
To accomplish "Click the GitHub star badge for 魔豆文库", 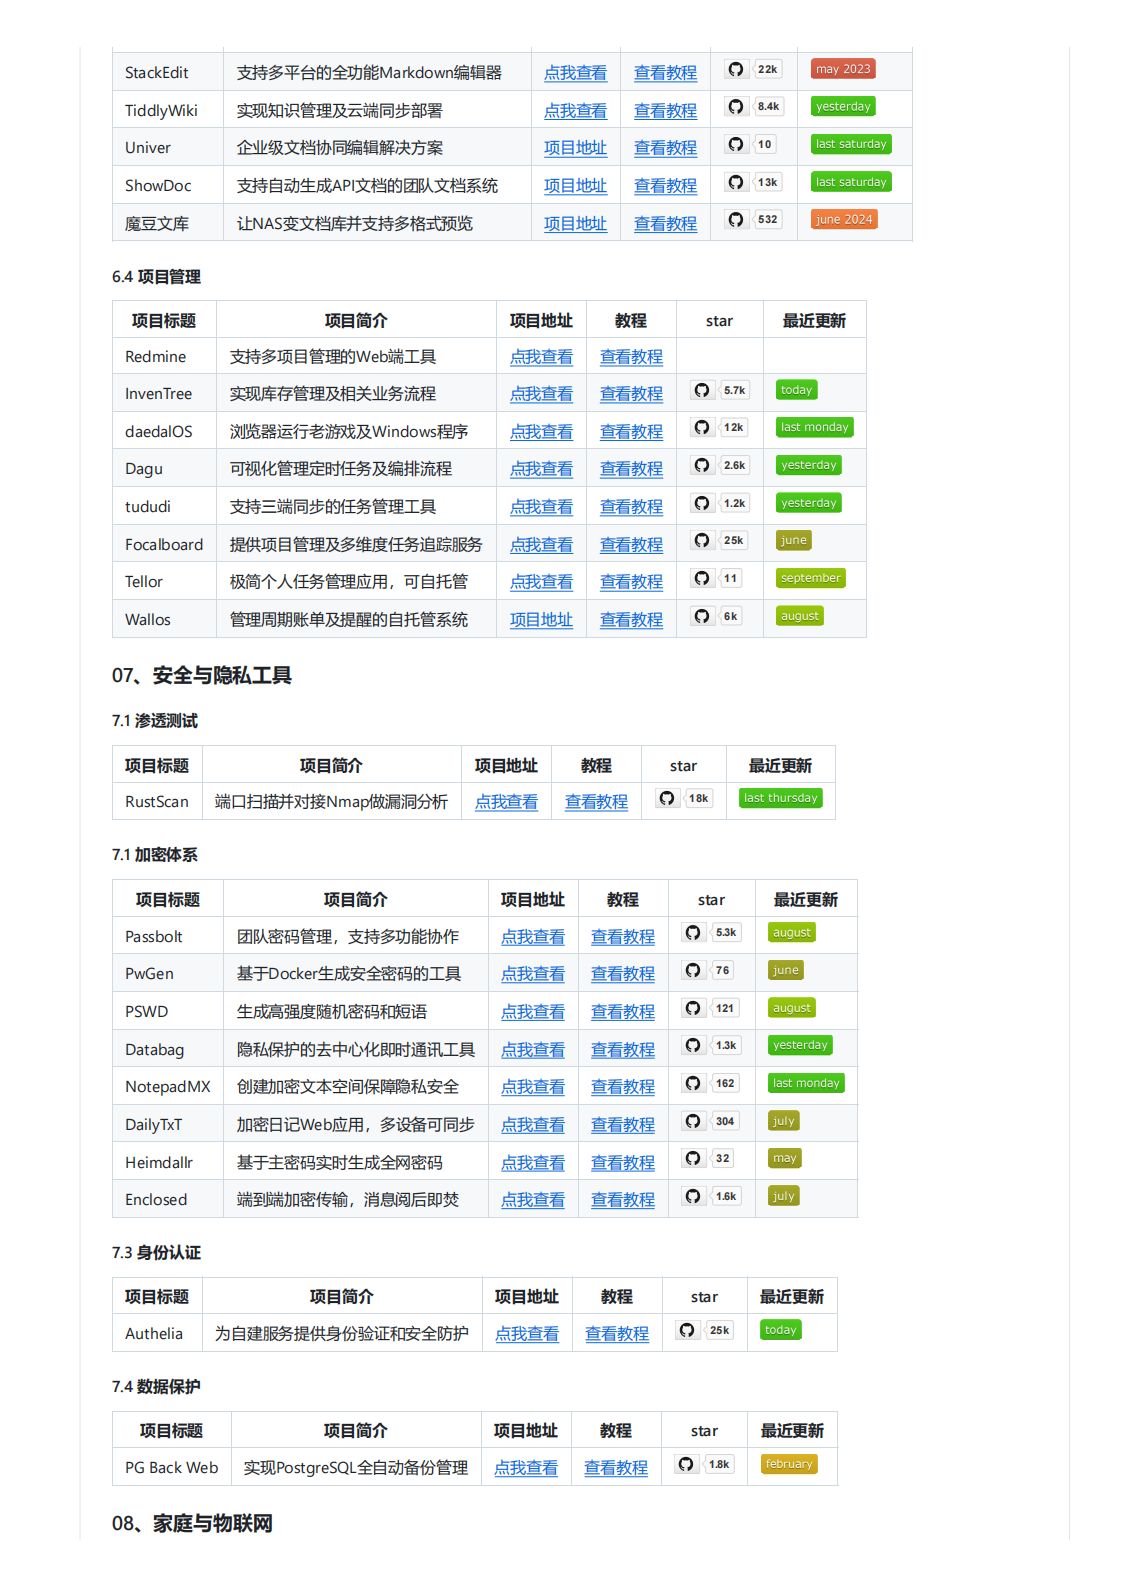I will click(753, 219).
